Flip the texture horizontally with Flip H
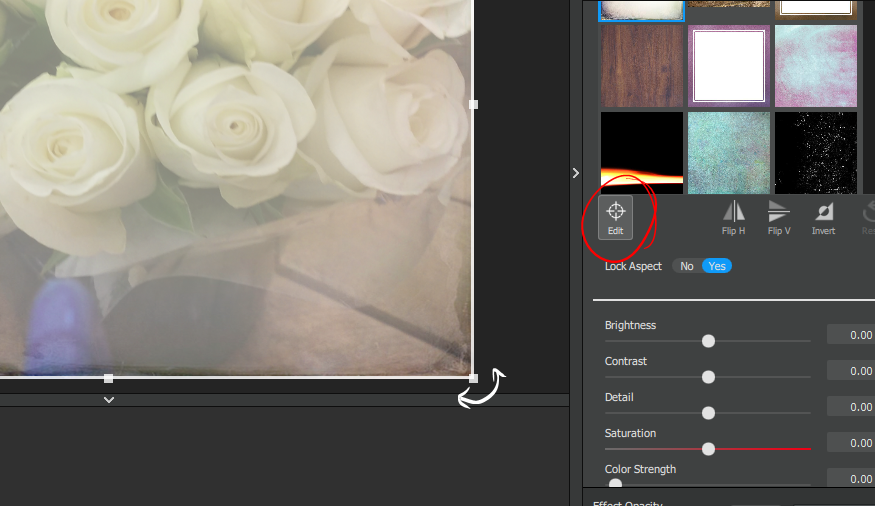The width and height of the screenshot is (875, 506). pyautogui.click(x=734, y=216)
